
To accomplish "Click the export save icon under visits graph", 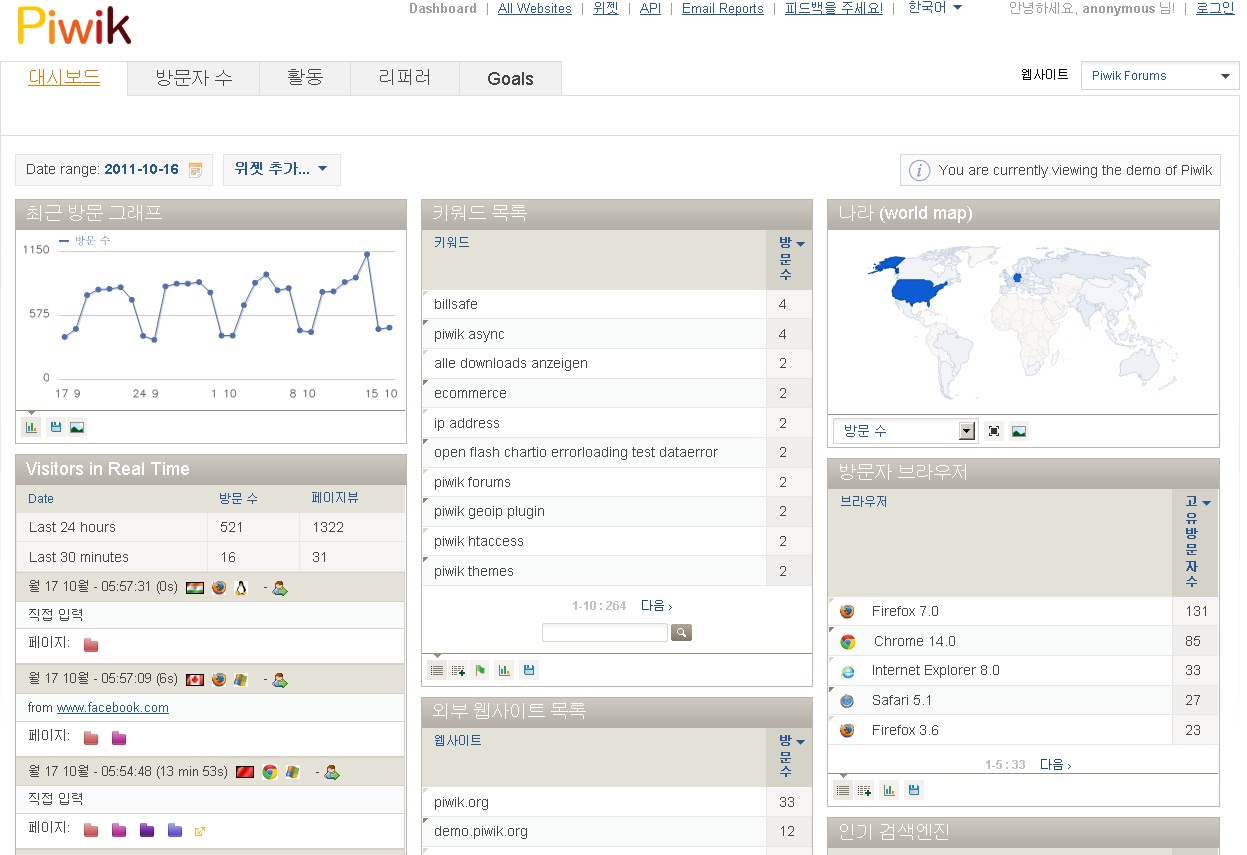I will (55, 427).
